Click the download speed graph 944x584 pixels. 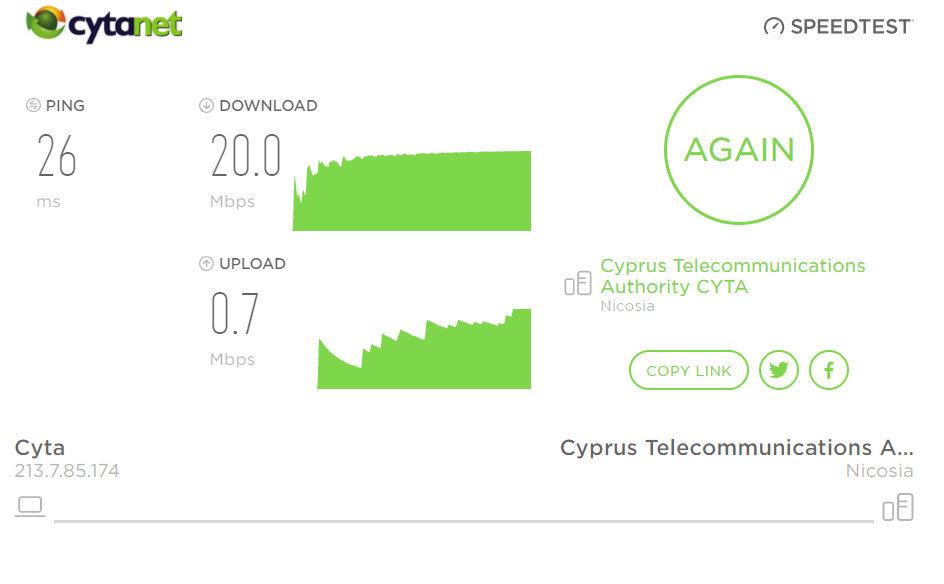(412, 191)
